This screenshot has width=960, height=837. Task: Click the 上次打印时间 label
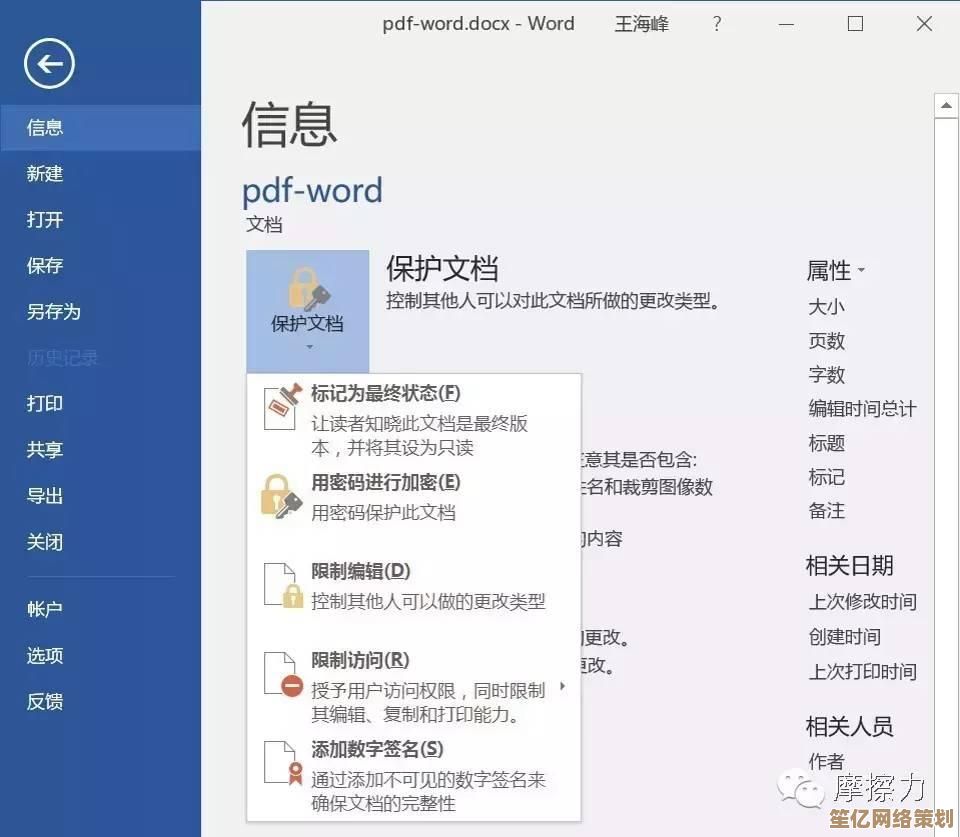click(x=863, y=672)
